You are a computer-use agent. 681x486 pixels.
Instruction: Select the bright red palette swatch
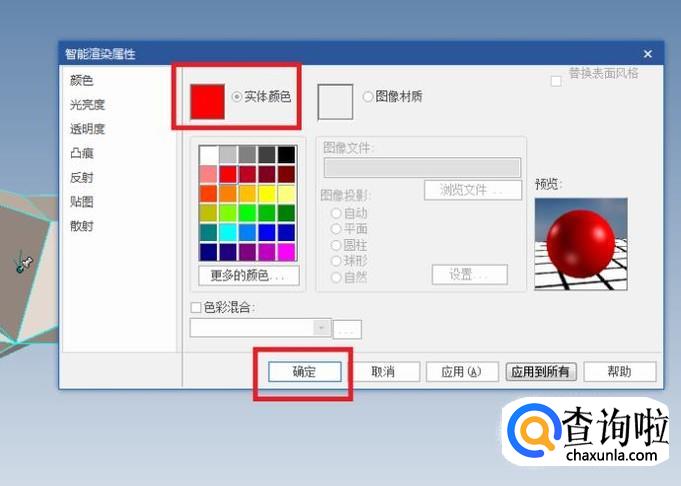coord(228,175)
